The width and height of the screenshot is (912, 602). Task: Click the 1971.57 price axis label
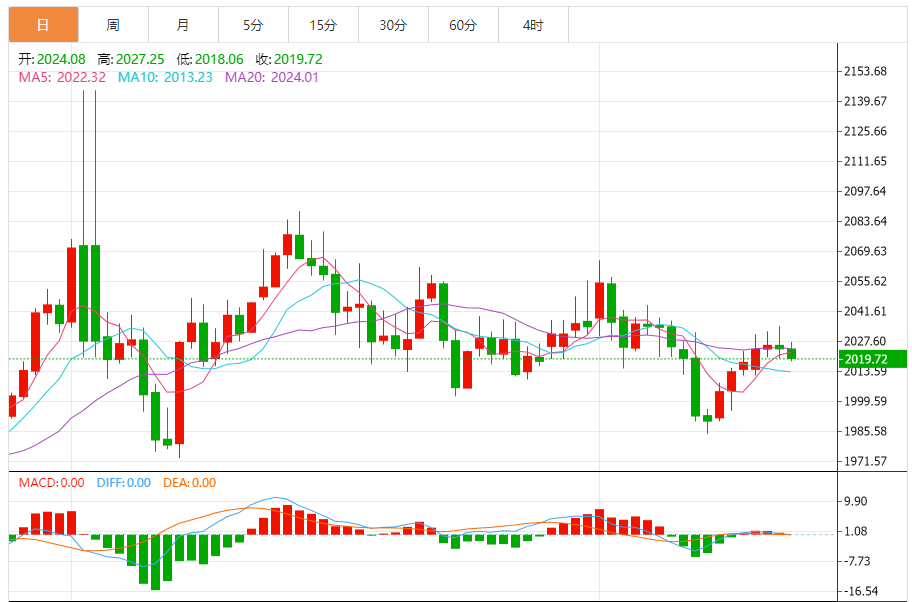[x=865, y=461]
